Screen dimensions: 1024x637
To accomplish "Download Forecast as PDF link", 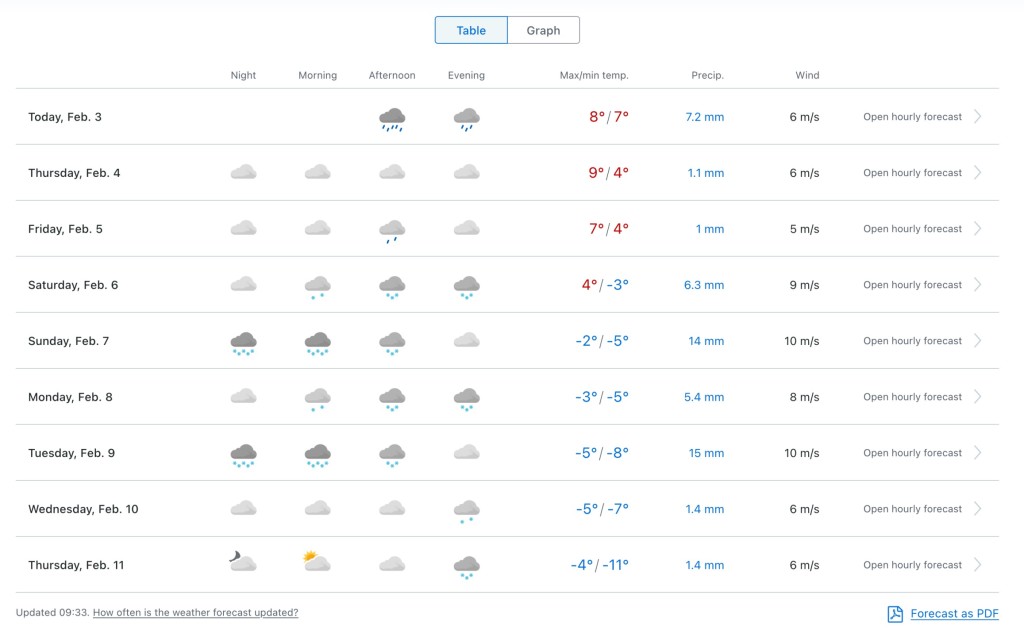I will (954, 613).
